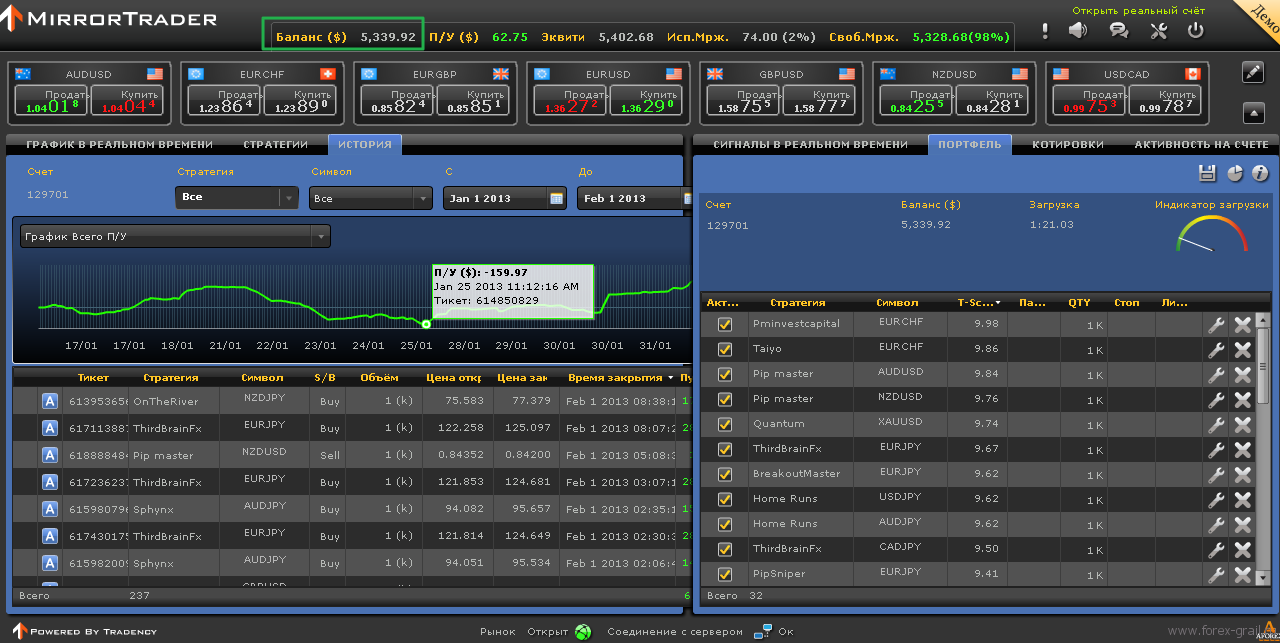Remove PipSniper strategy with X icon
The image size is (1280, 643).
[1242, 574]
